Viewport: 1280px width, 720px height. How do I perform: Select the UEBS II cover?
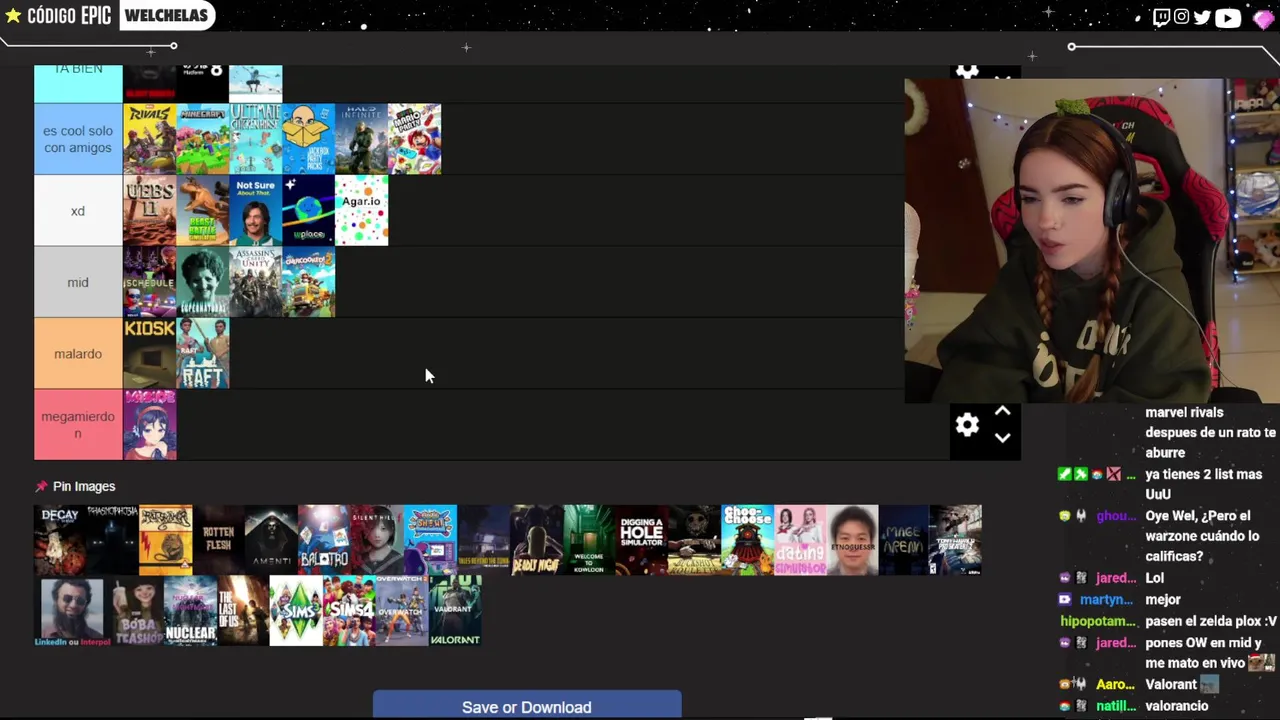coord(149,211)
